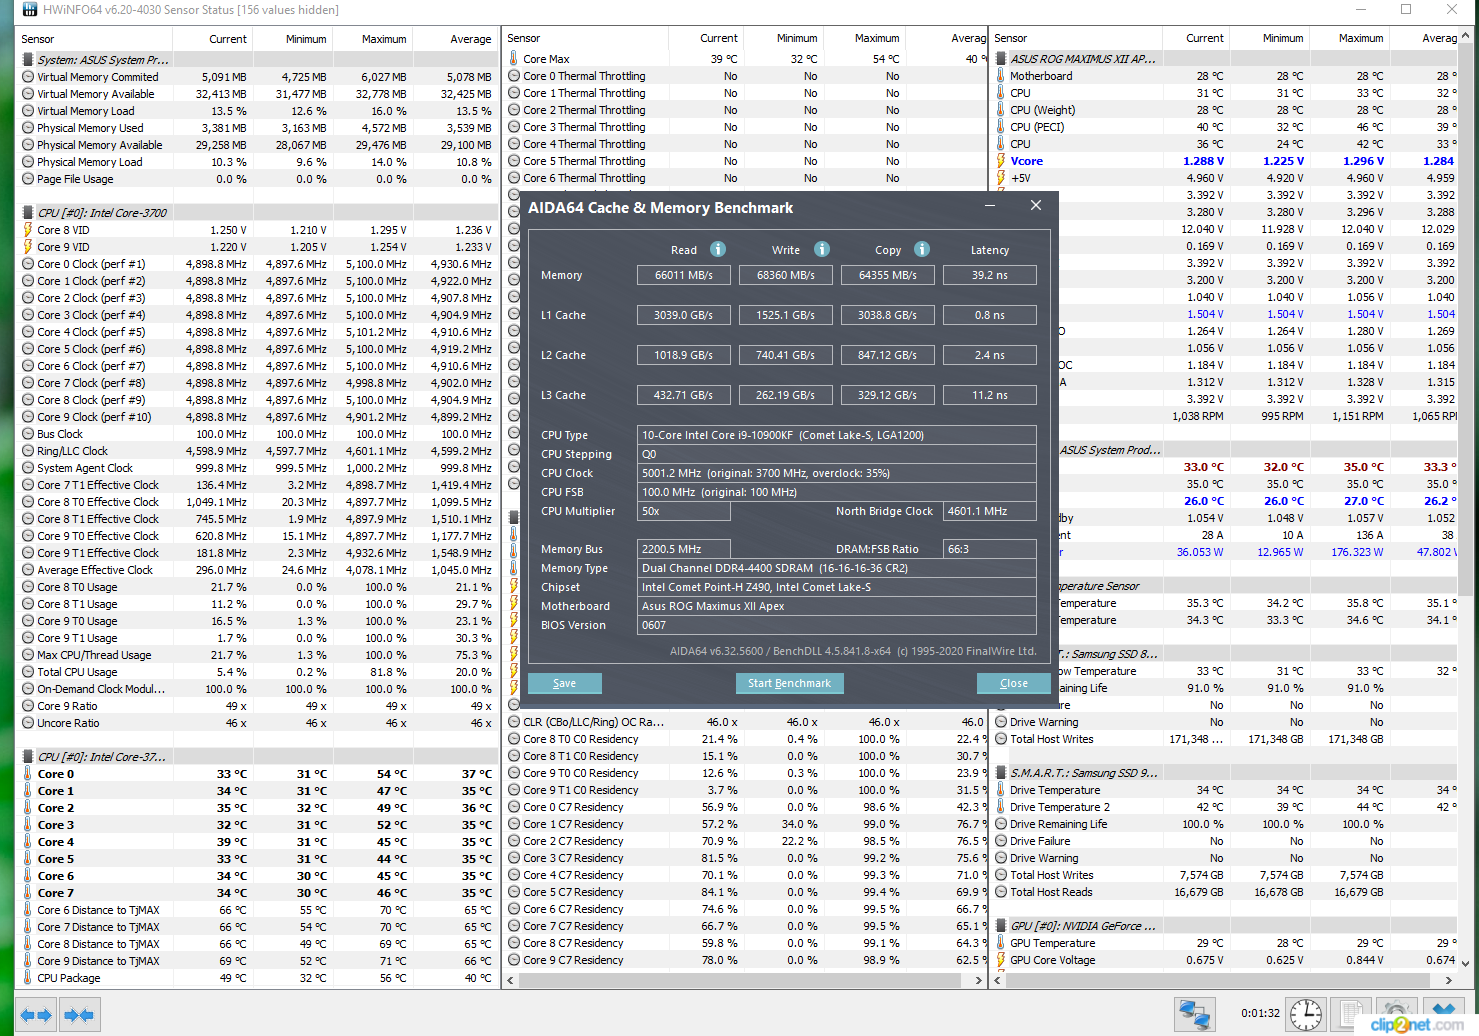Click the CPU Type field showing i9-10900KF
The height and width of the screenshot is (1036, 1479).
pos(837,435)
